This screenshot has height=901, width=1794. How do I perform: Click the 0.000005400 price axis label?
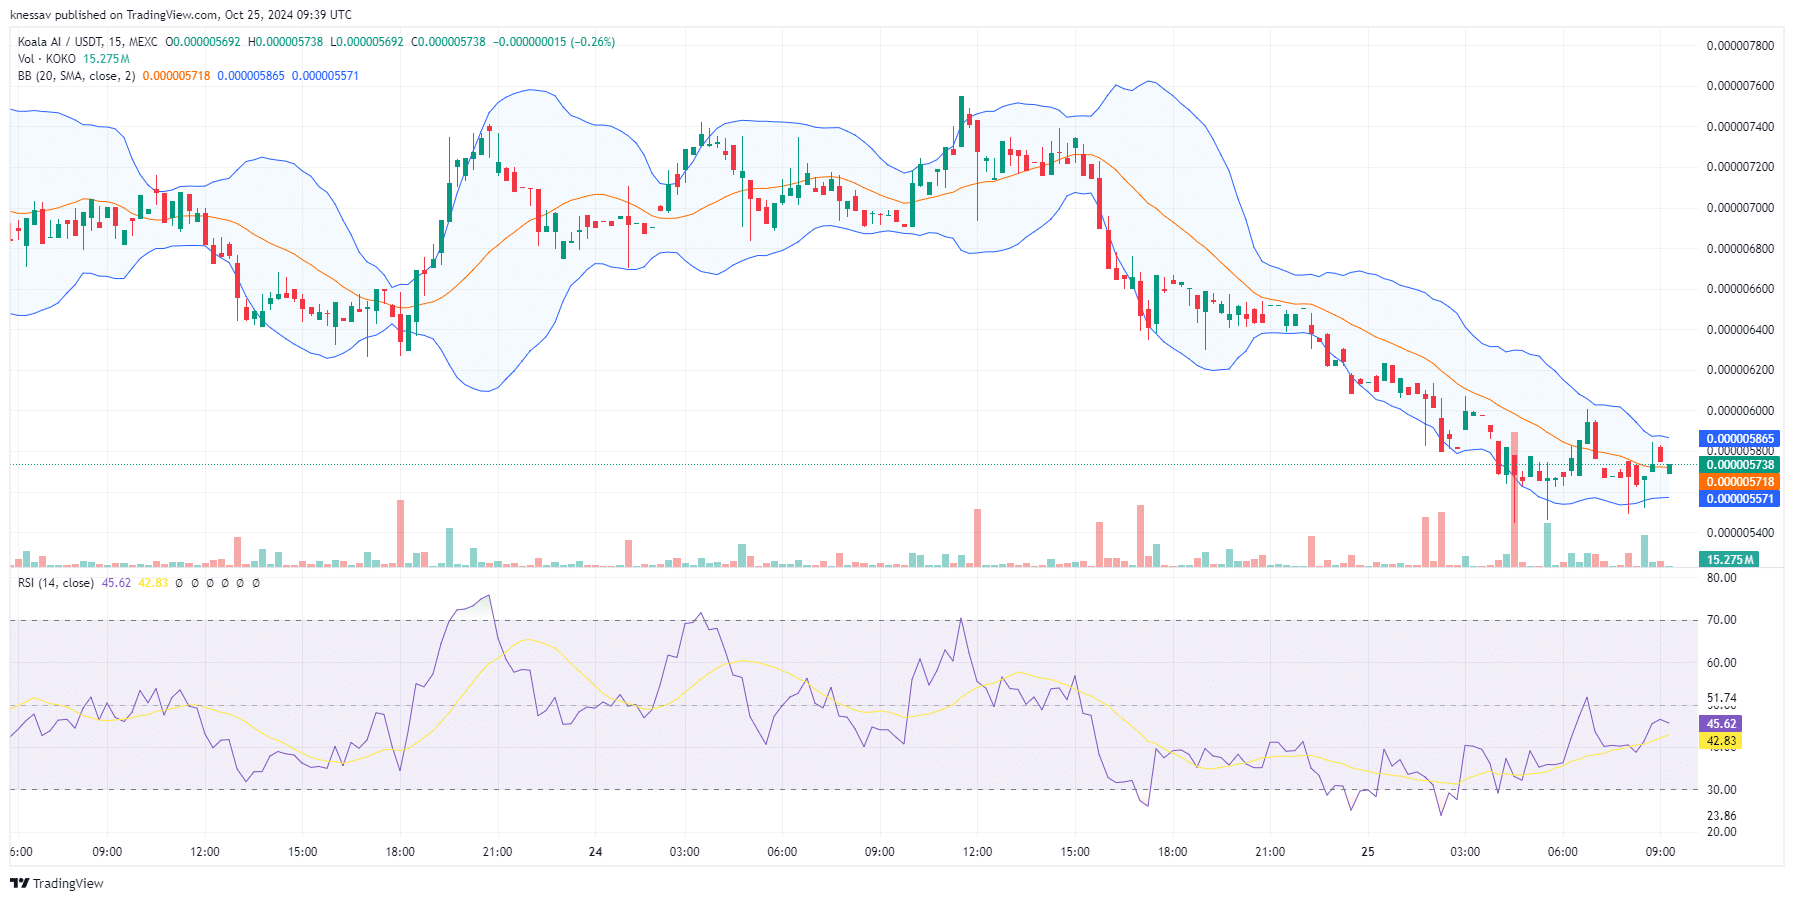click(x=1740, y=533)
